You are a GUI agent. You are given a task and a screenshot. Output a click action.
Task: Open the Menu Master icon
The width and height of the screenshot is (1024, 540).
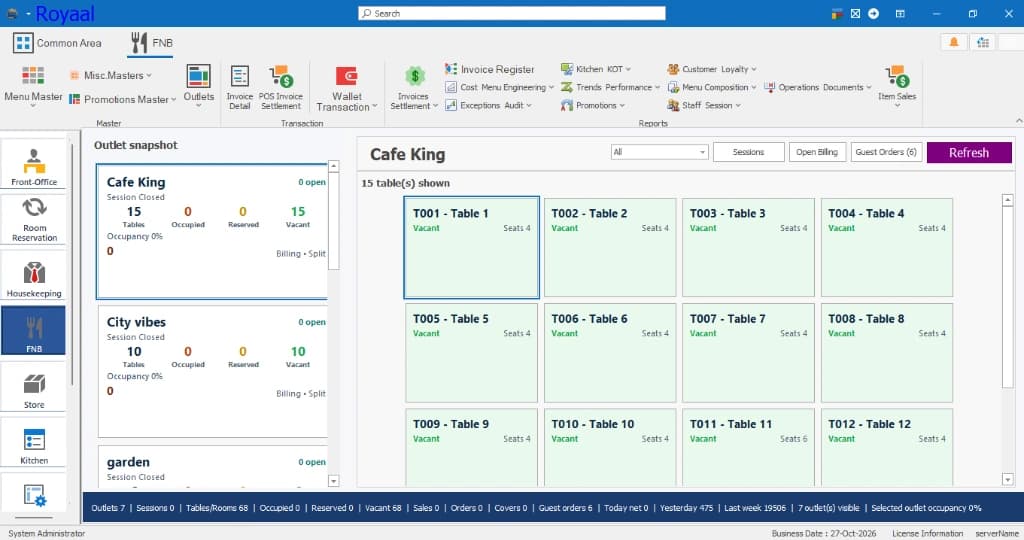(x=33, y=85)
